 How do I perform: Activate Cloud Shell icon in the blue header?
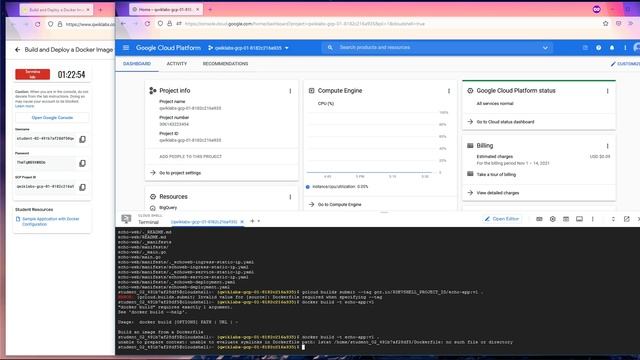pos(585,48)
